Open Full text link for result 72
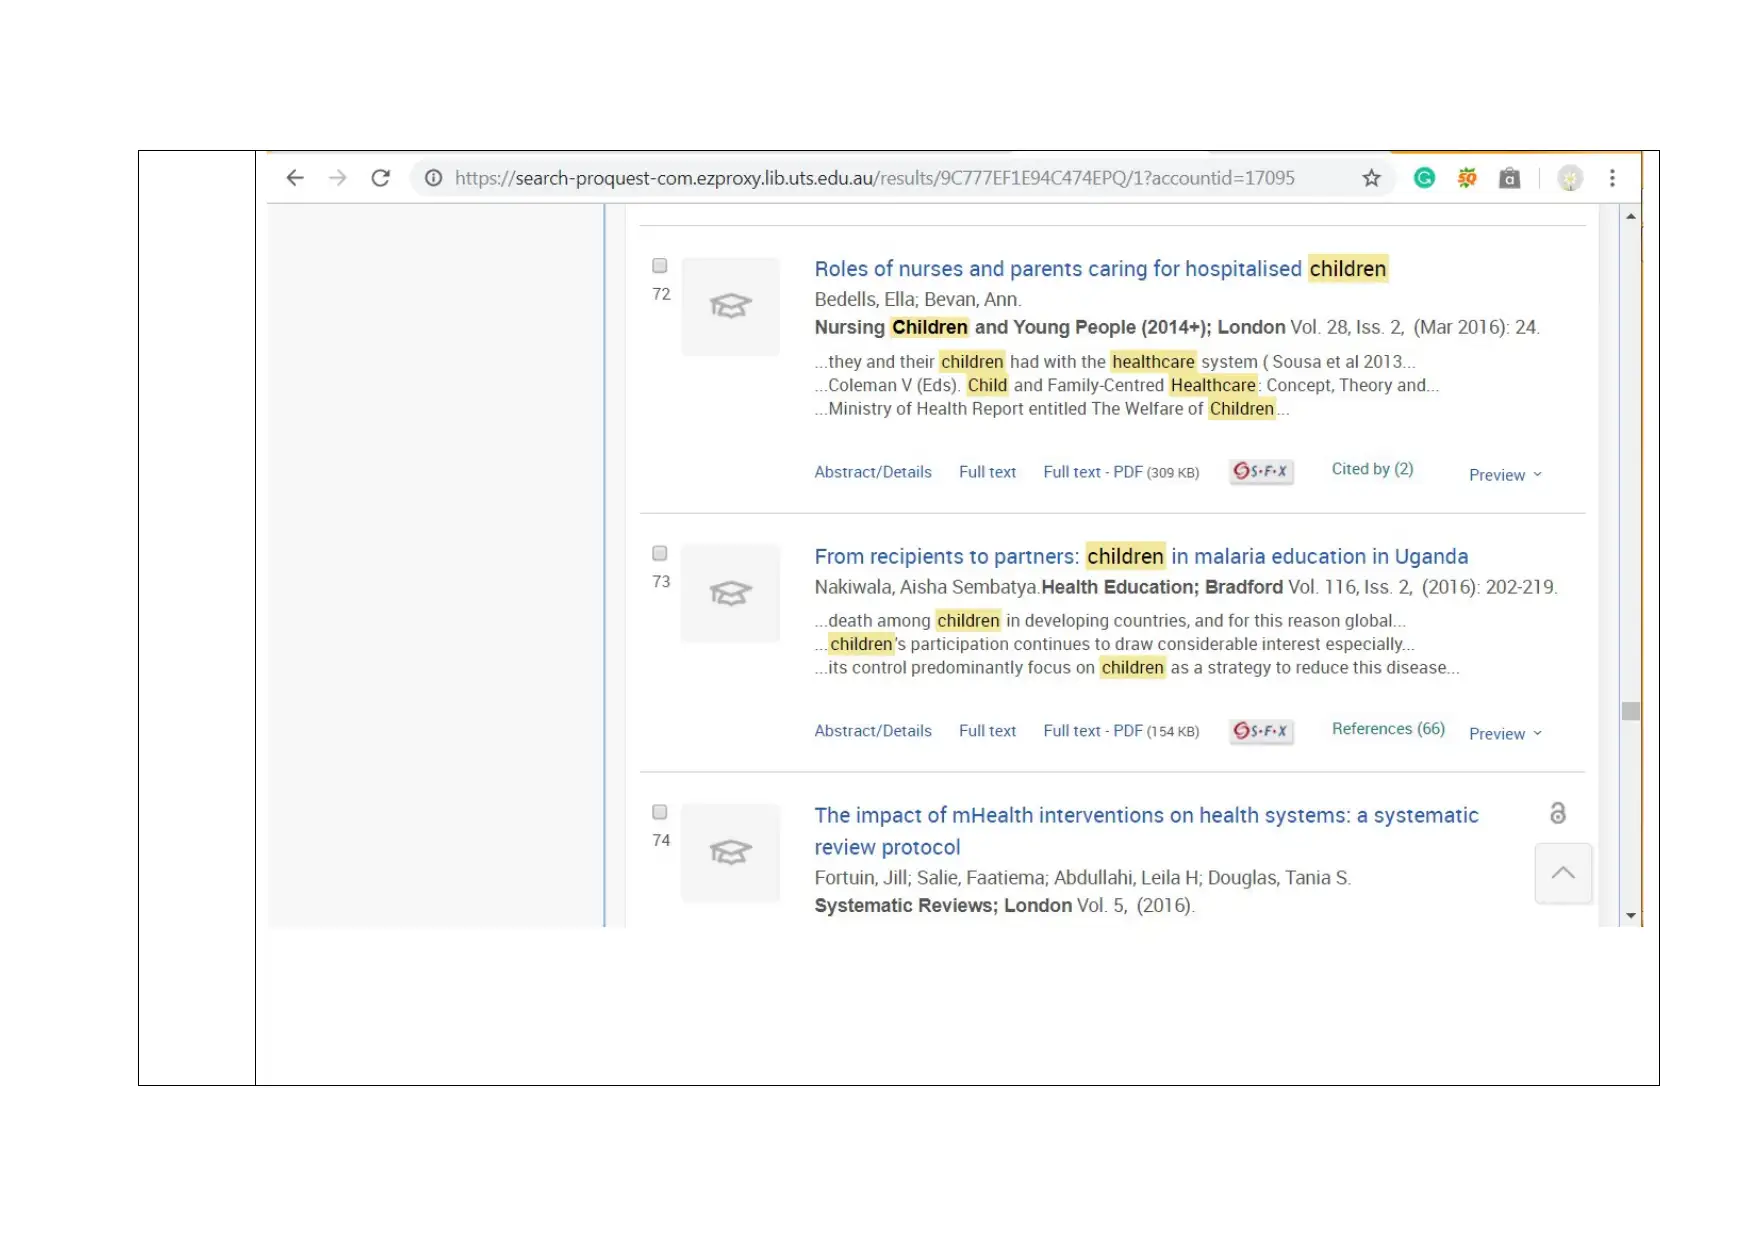 click(x=987, y=472)
